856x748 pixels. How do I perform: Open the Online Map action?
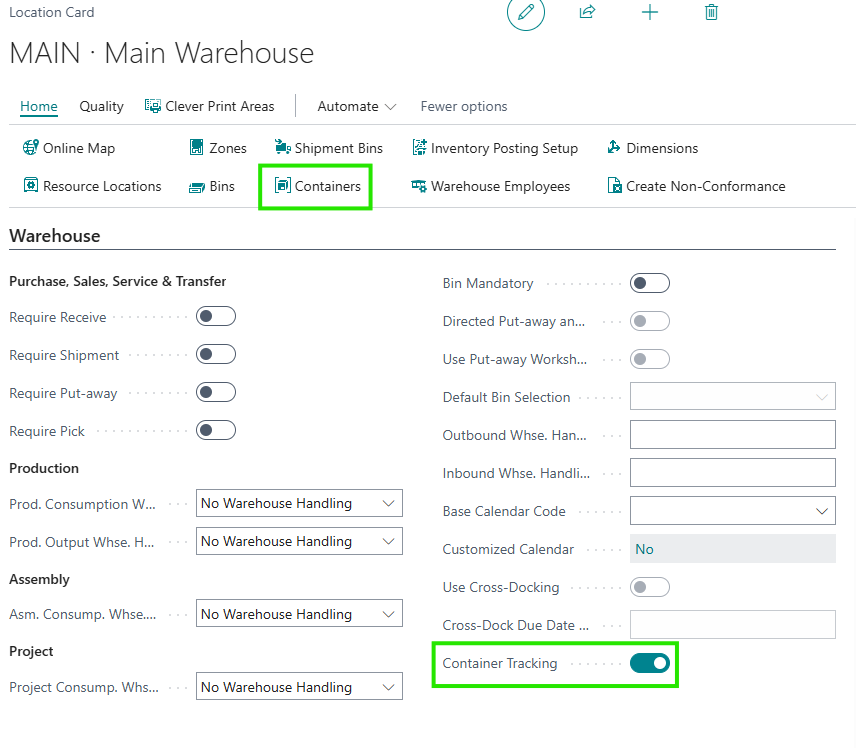coord(69,148)
